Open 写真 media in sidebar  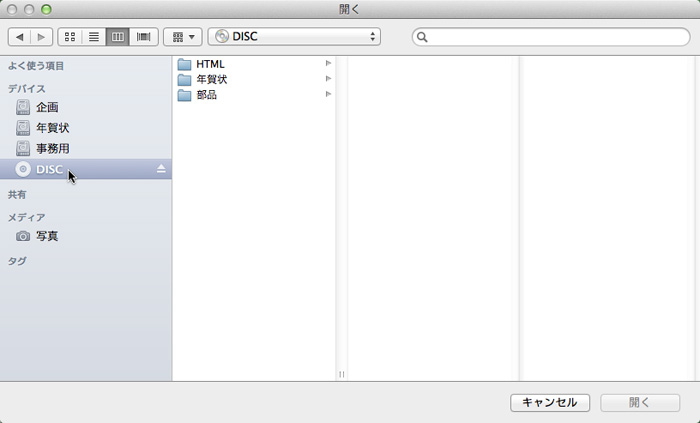point(47,236)
